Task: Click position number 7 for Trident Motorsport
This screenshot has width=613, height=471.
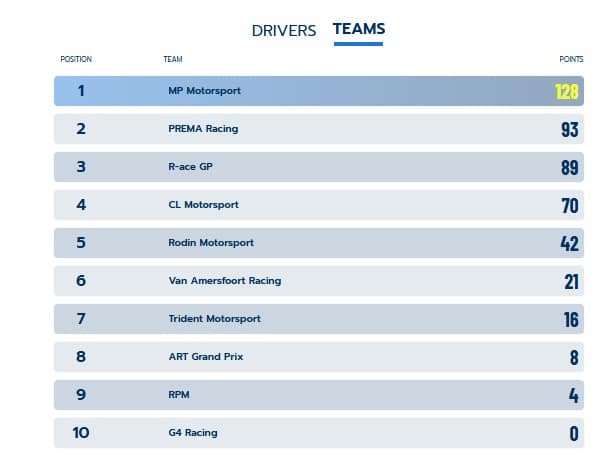Action: pos(81,319)
